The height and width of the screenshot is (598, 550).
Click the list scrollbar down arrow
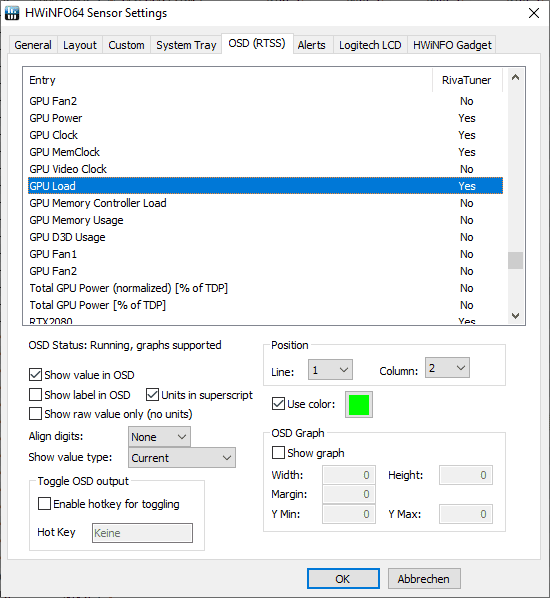(x=516, y=315)
